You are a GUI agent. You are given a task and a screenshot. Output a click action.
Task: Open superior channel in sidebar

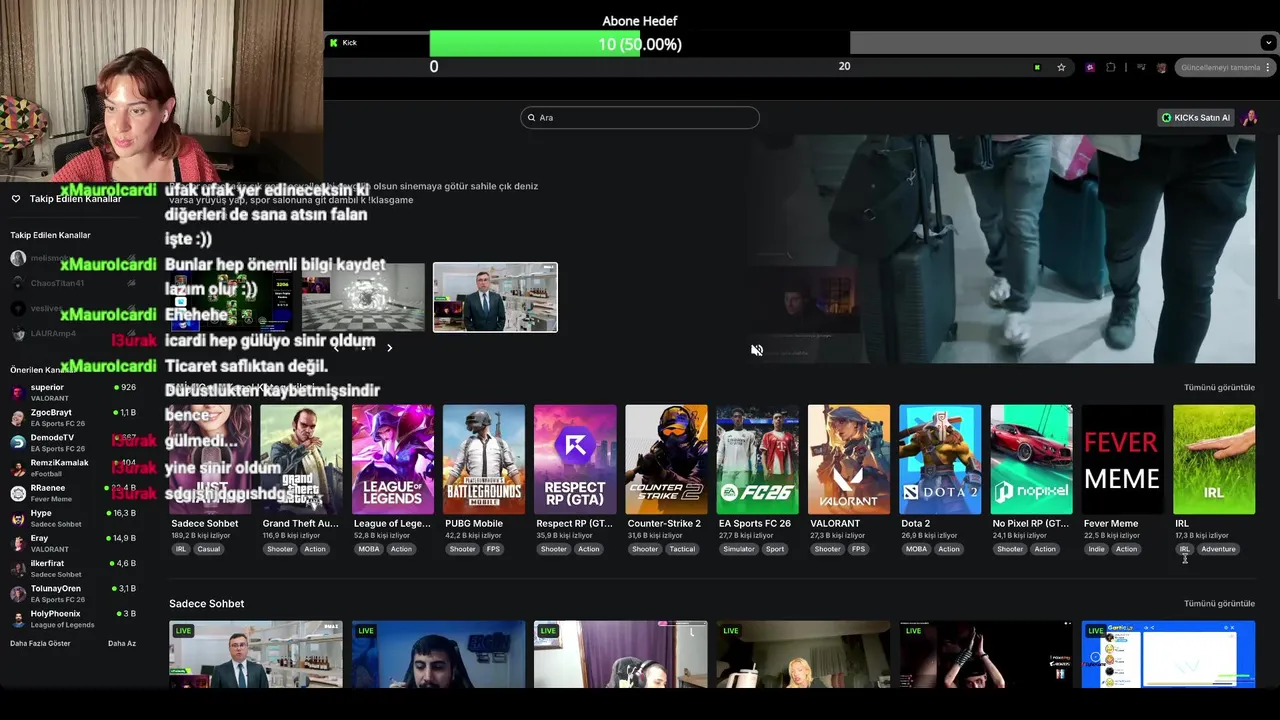click(x=73, y=392)
